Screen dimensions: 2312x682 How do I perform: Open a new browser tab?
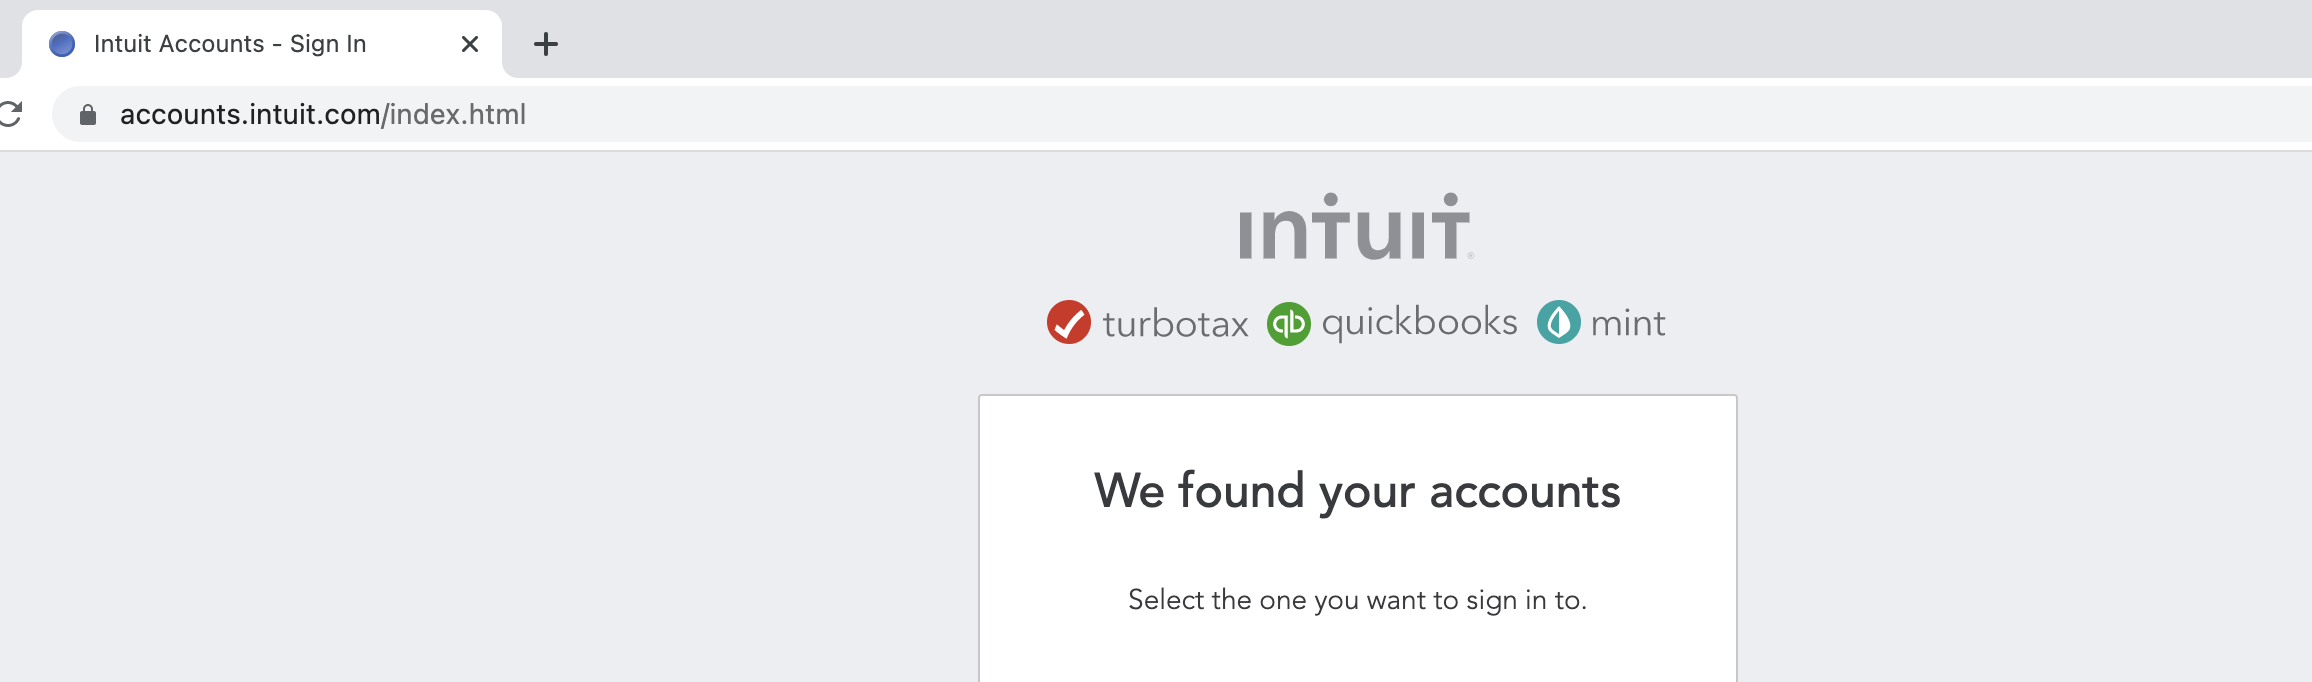click(546, 43)
